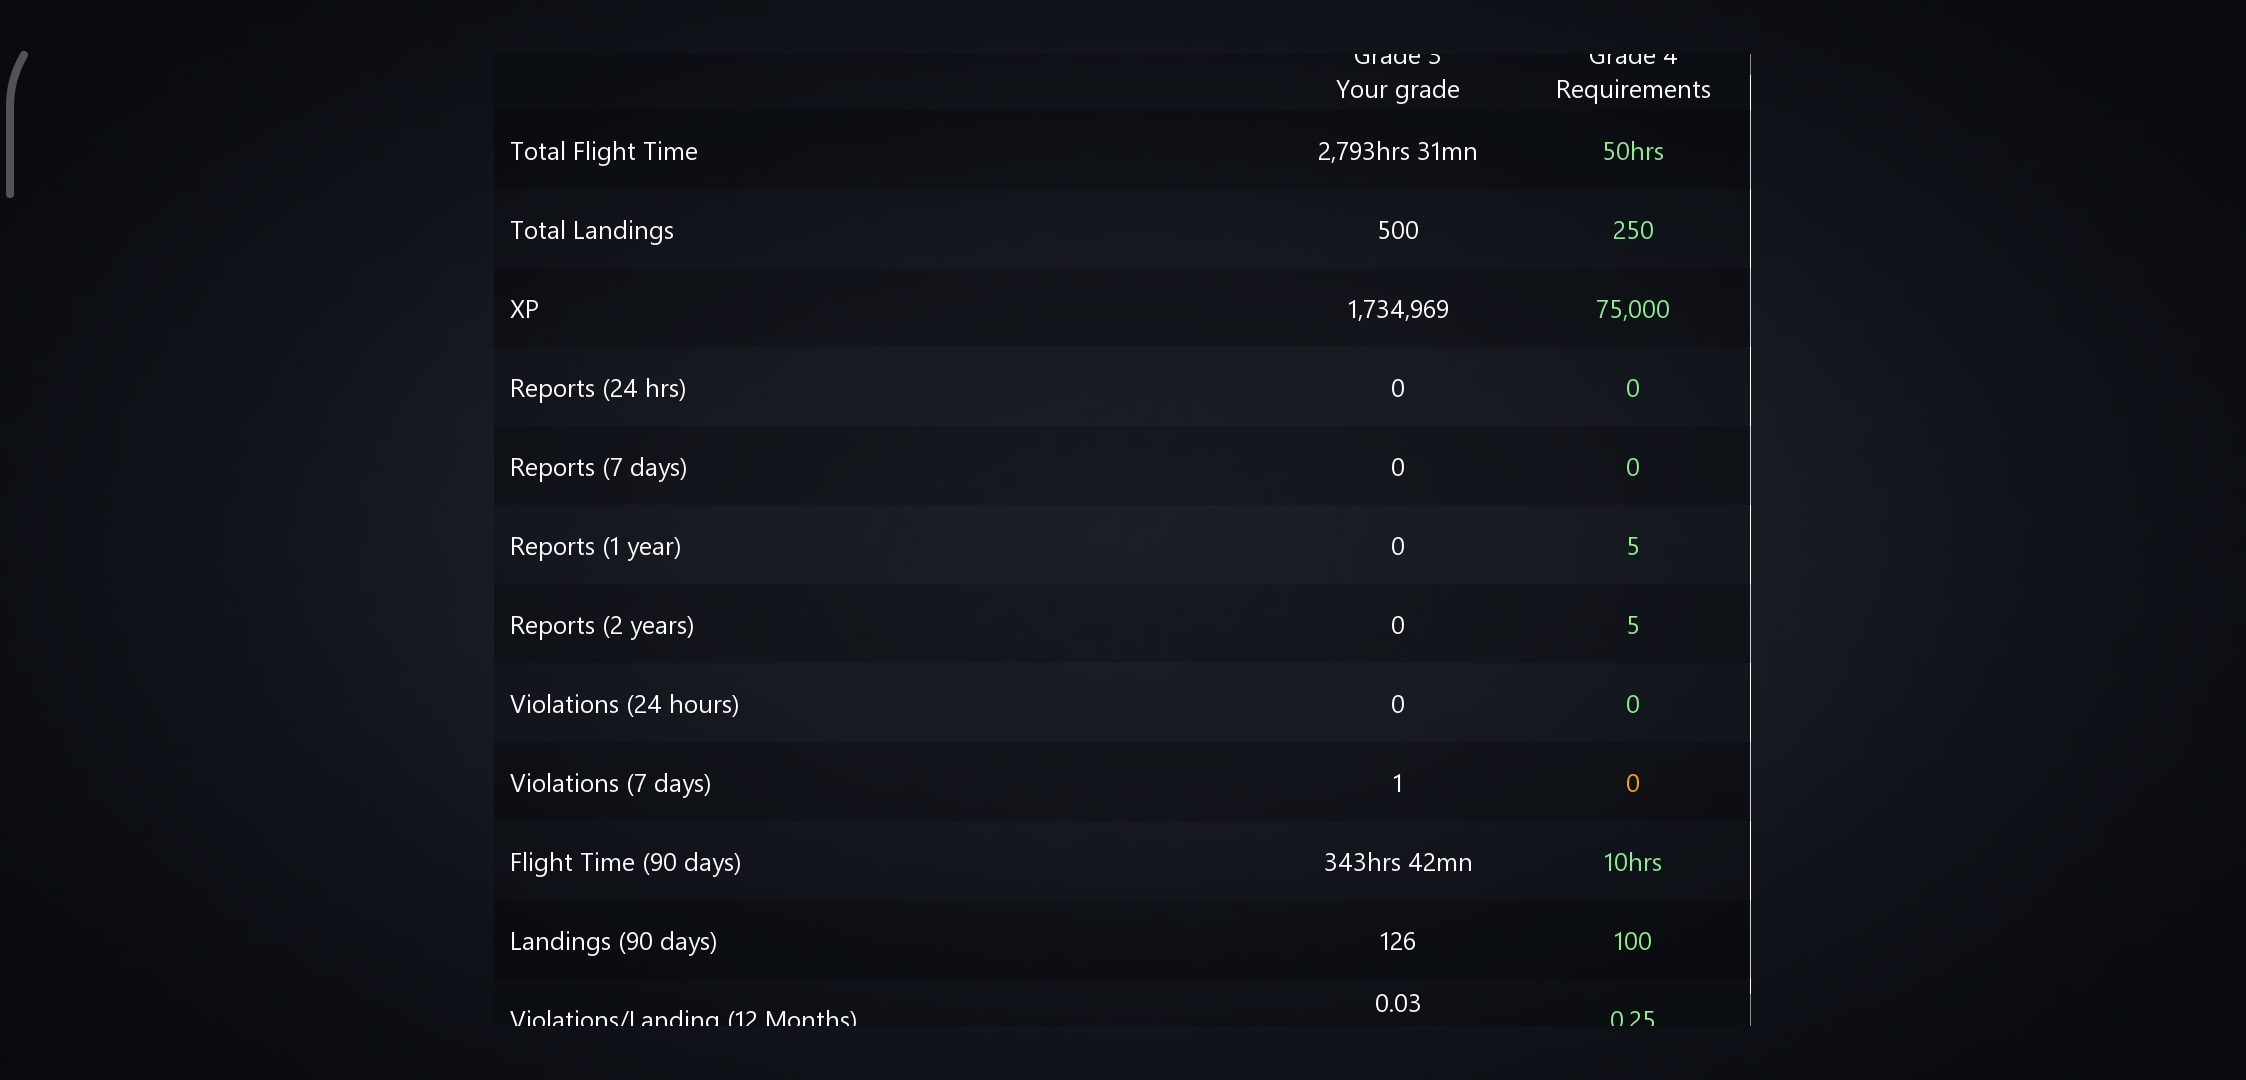Screen dimensions: 2246x1080
Task: Select the Landings (90 days) row label
Action: point(613,941)
